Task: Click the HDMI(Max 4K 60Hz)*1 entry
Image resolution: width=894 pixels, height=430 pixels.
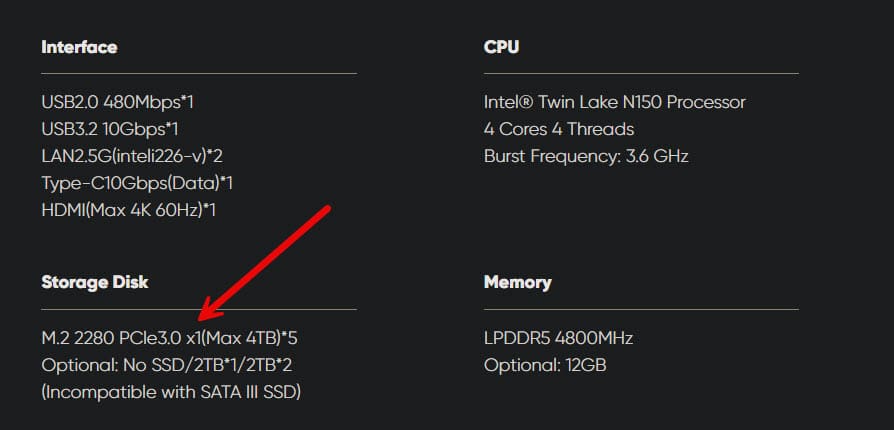Action: point(129,210)
